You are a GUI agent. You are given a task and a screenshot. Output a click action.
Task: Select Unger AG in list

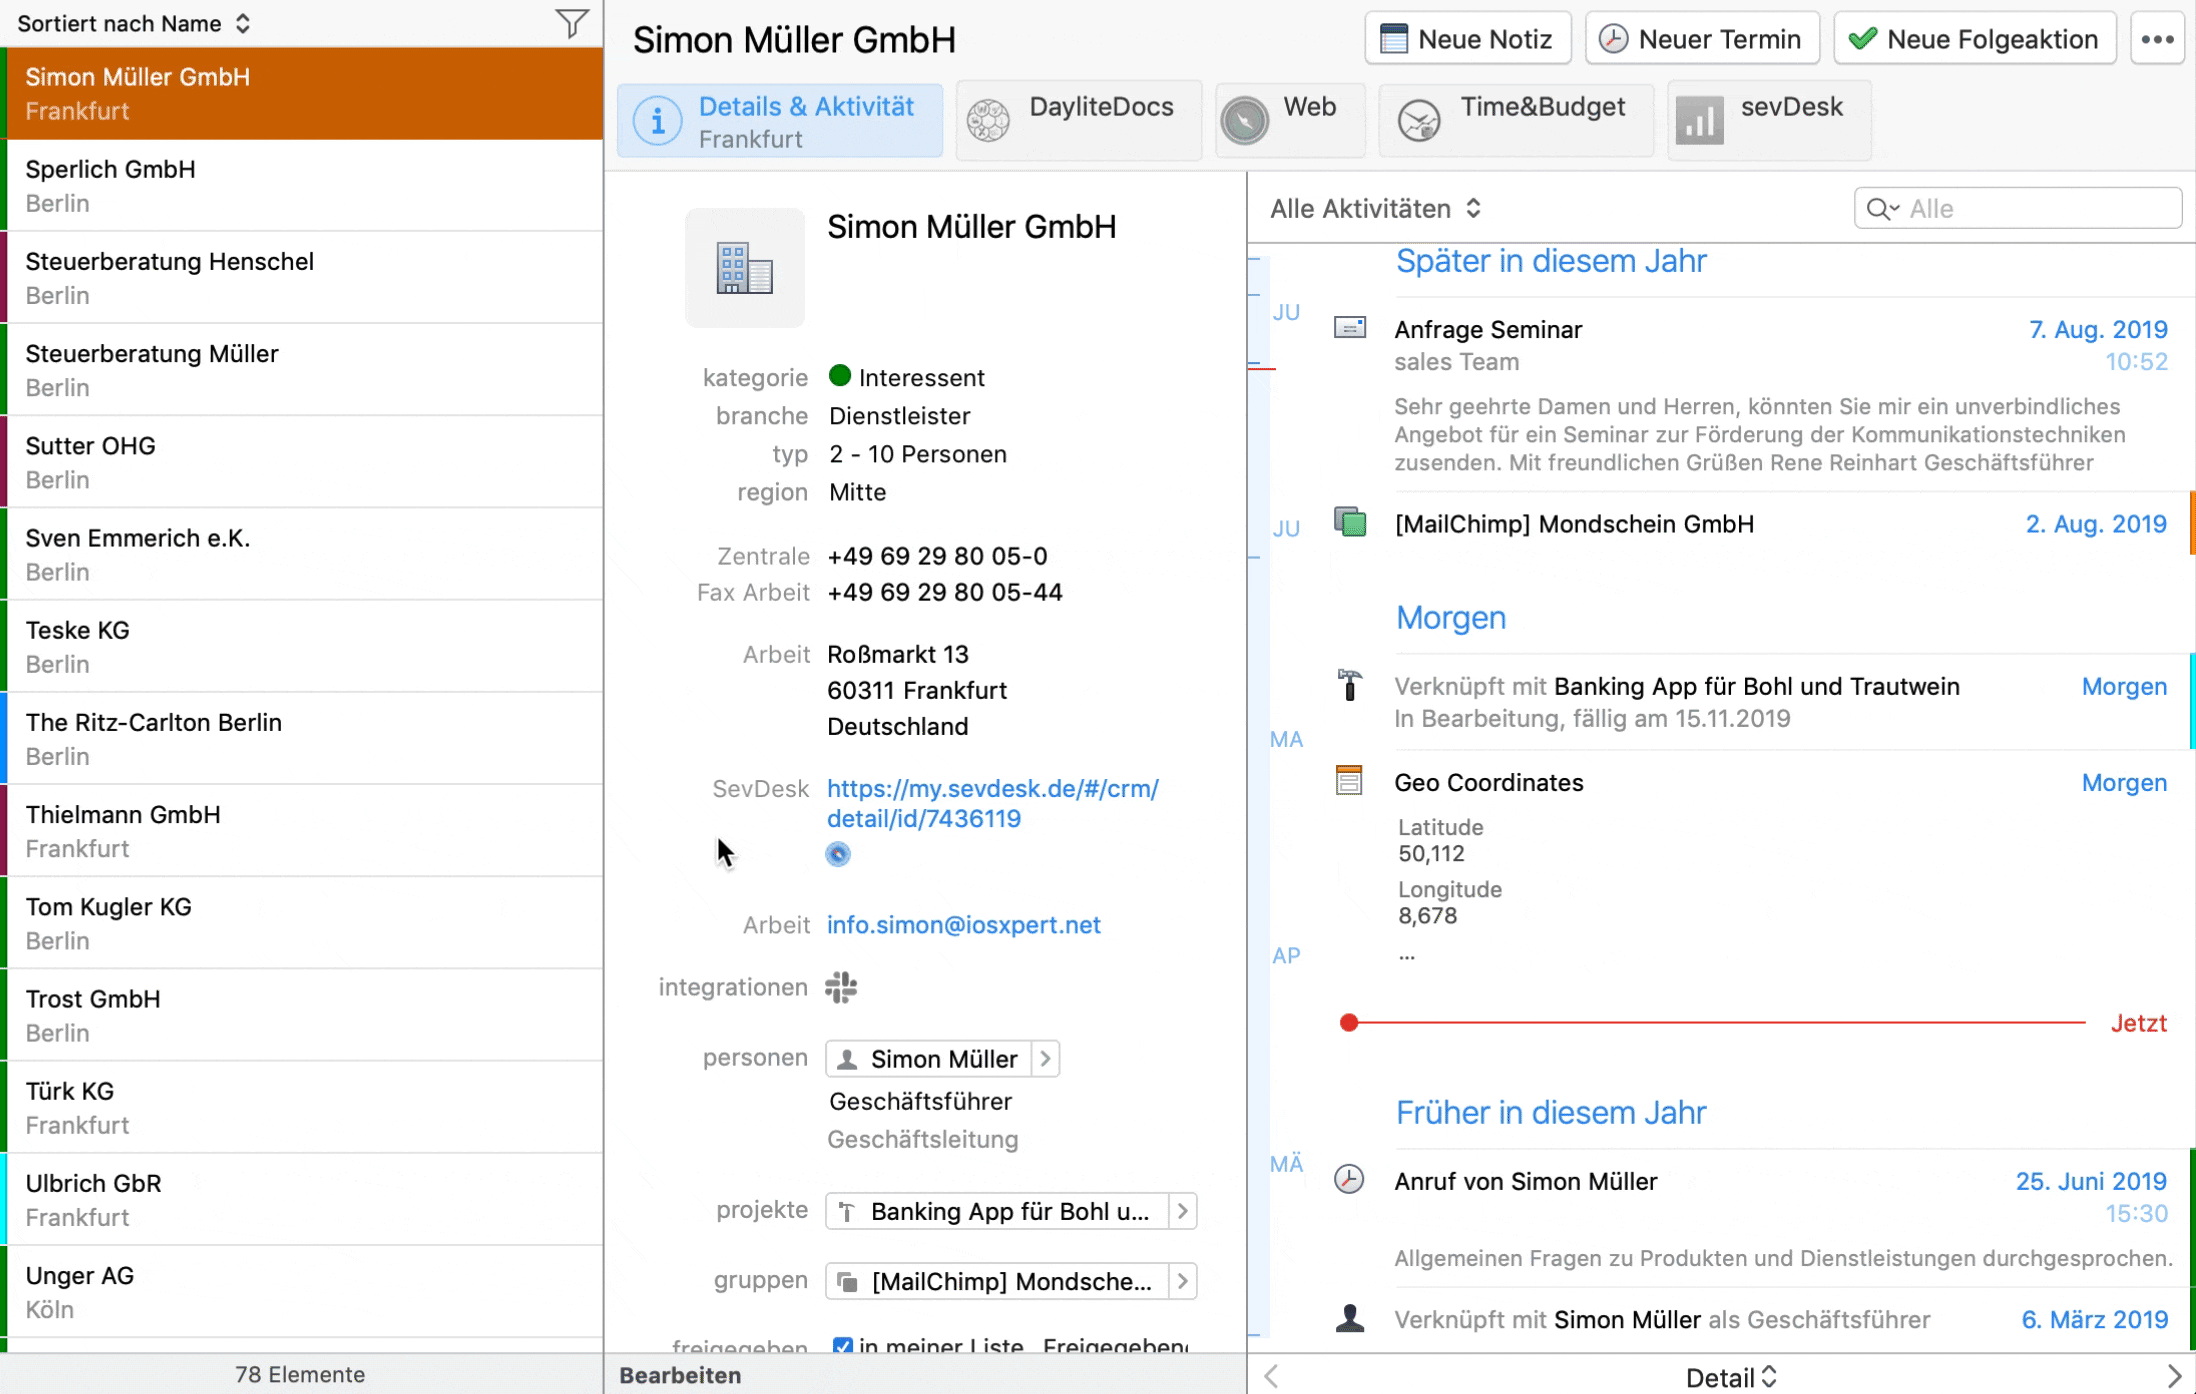tap(302, 1291)
